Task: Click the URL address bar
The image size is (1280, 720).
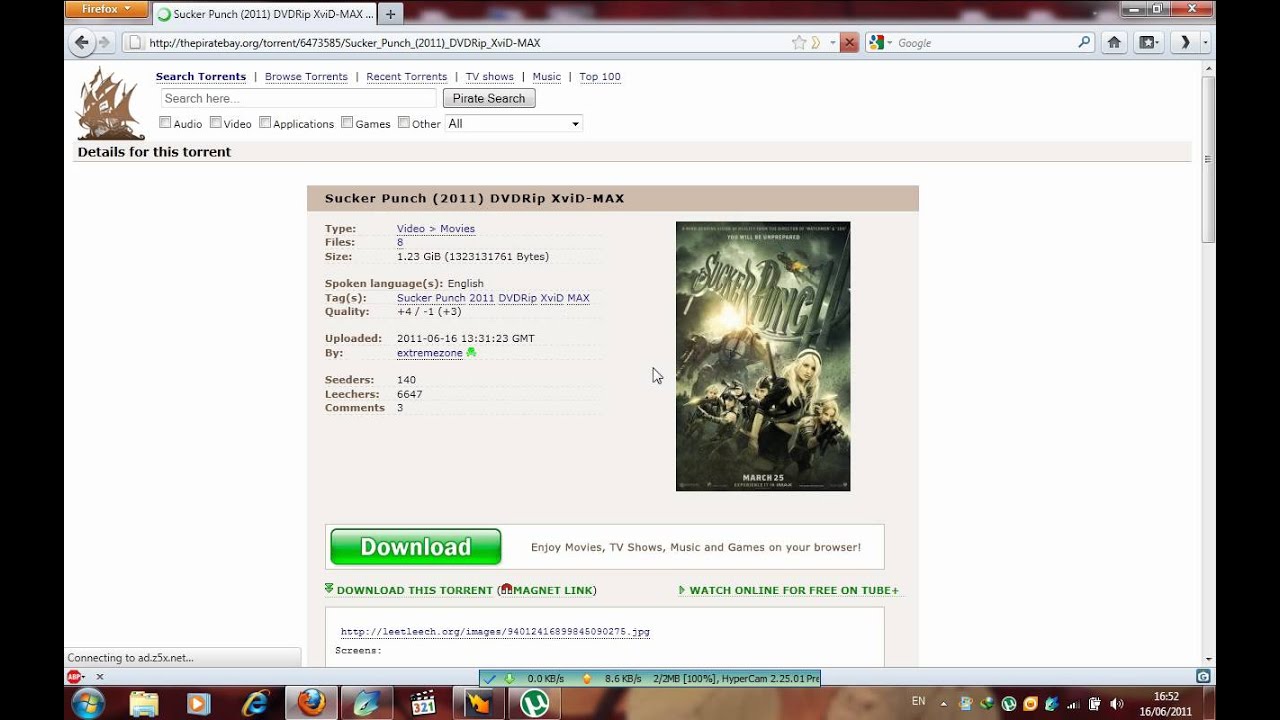Action: 465,43
